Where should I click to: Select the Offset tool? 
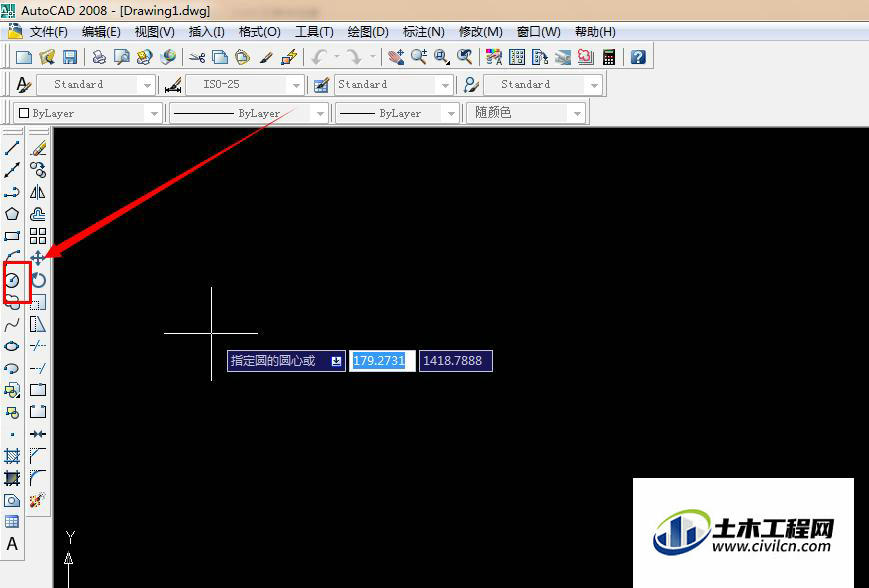pyautogui.click(x=38, y=214)
